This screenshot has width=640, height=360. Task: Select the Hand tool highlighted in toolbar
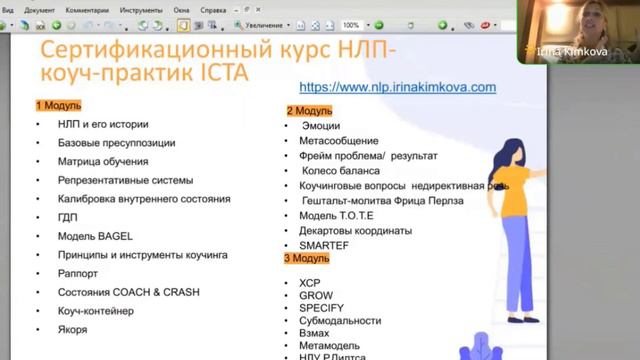coord(183,25)
